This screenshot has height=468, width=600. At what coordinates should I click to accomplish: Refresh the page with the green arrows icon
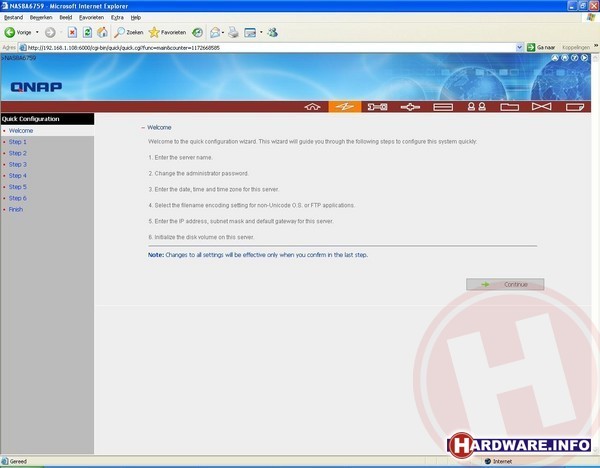(87, 33)
